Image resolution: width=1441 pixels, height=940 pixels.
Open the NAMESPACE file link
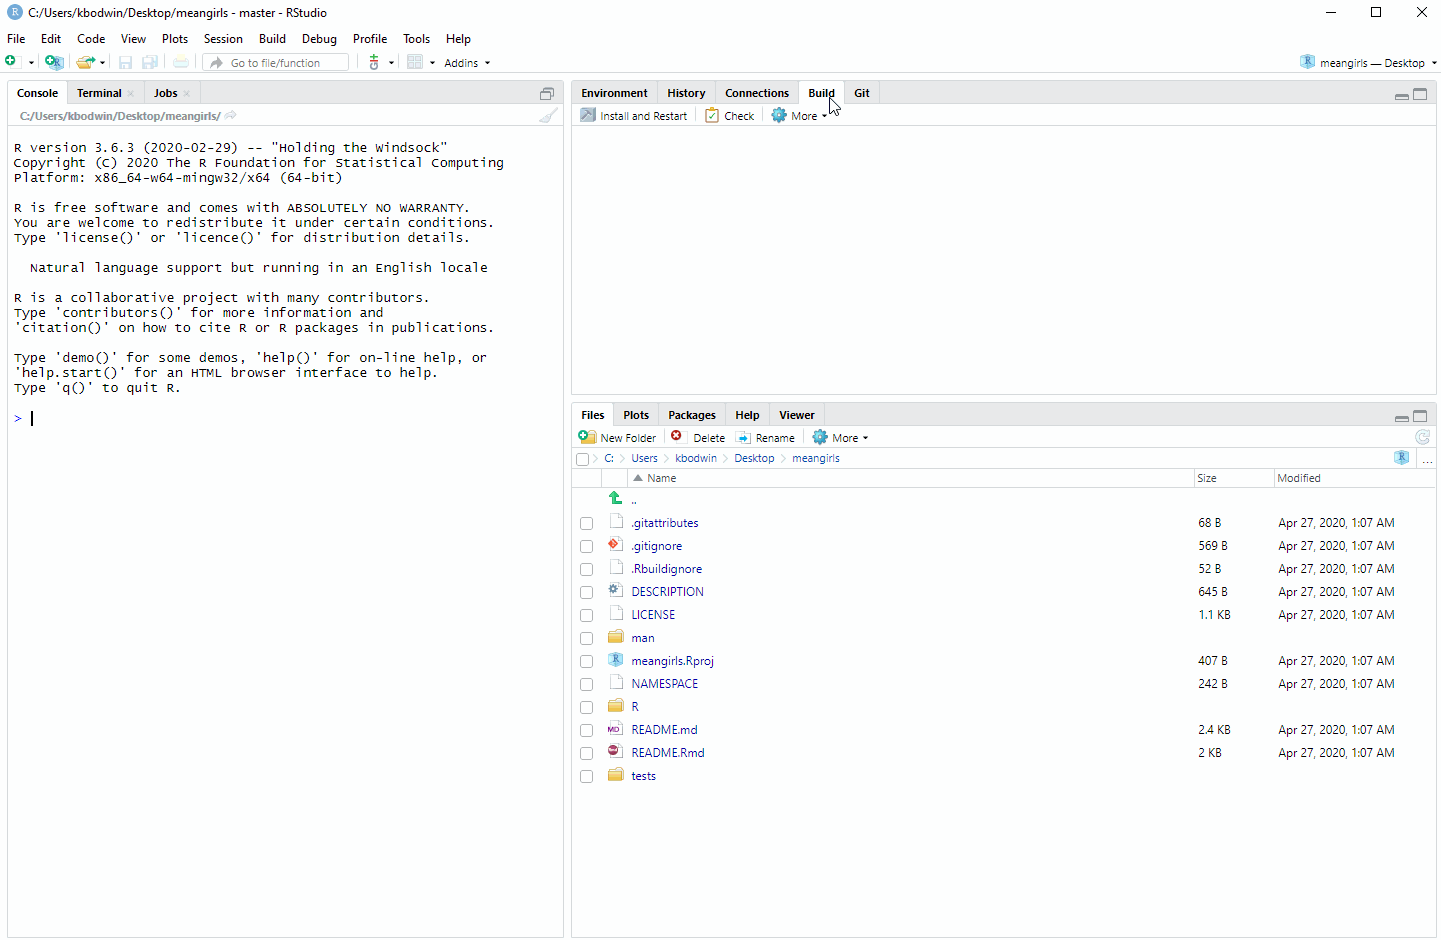[x=665, y=684]
